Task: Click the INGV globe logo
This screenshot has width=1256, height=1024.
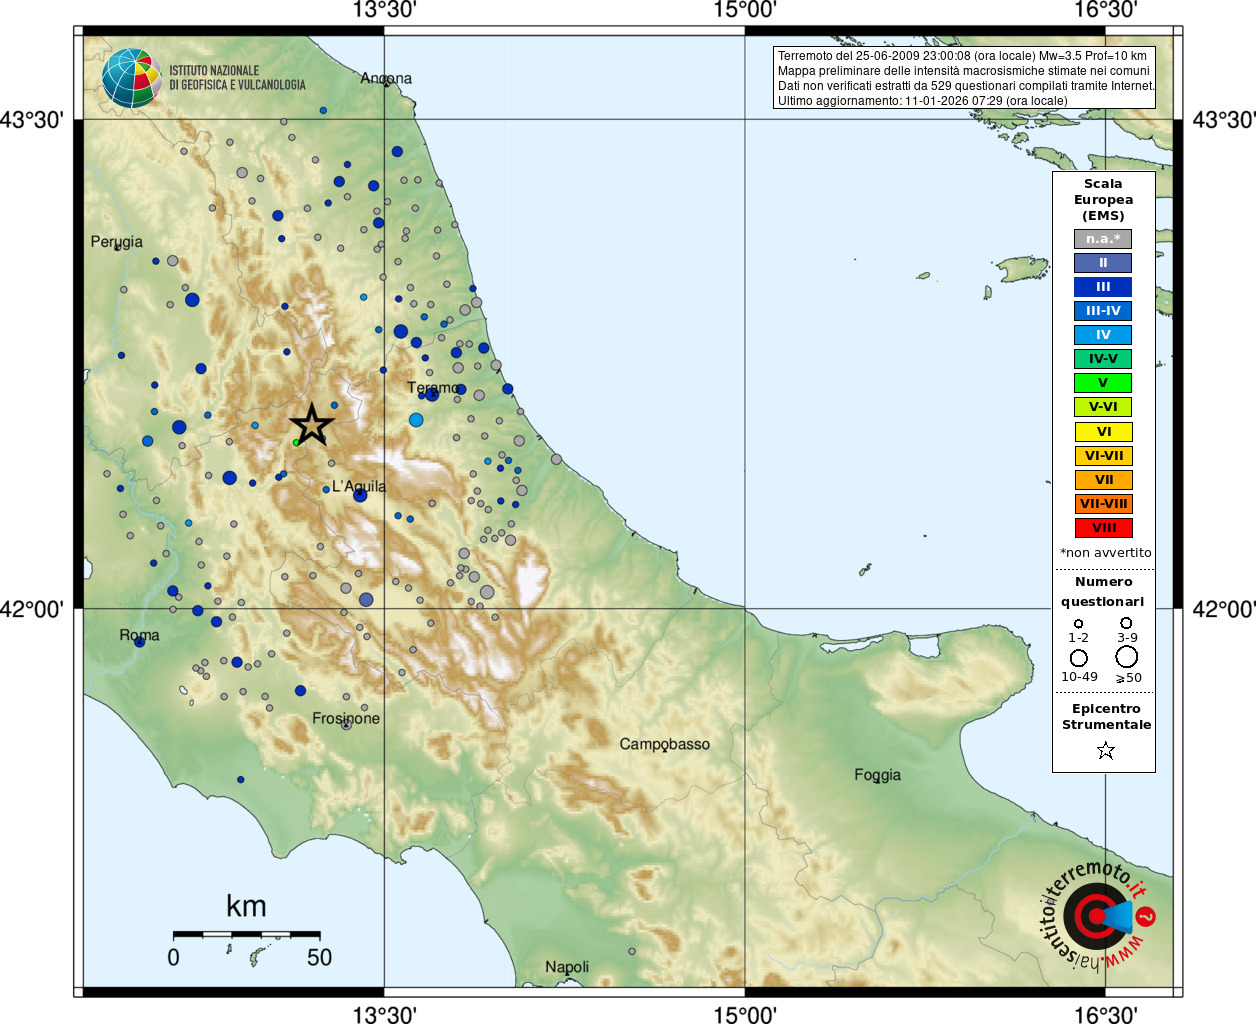Action: [131, 78]
